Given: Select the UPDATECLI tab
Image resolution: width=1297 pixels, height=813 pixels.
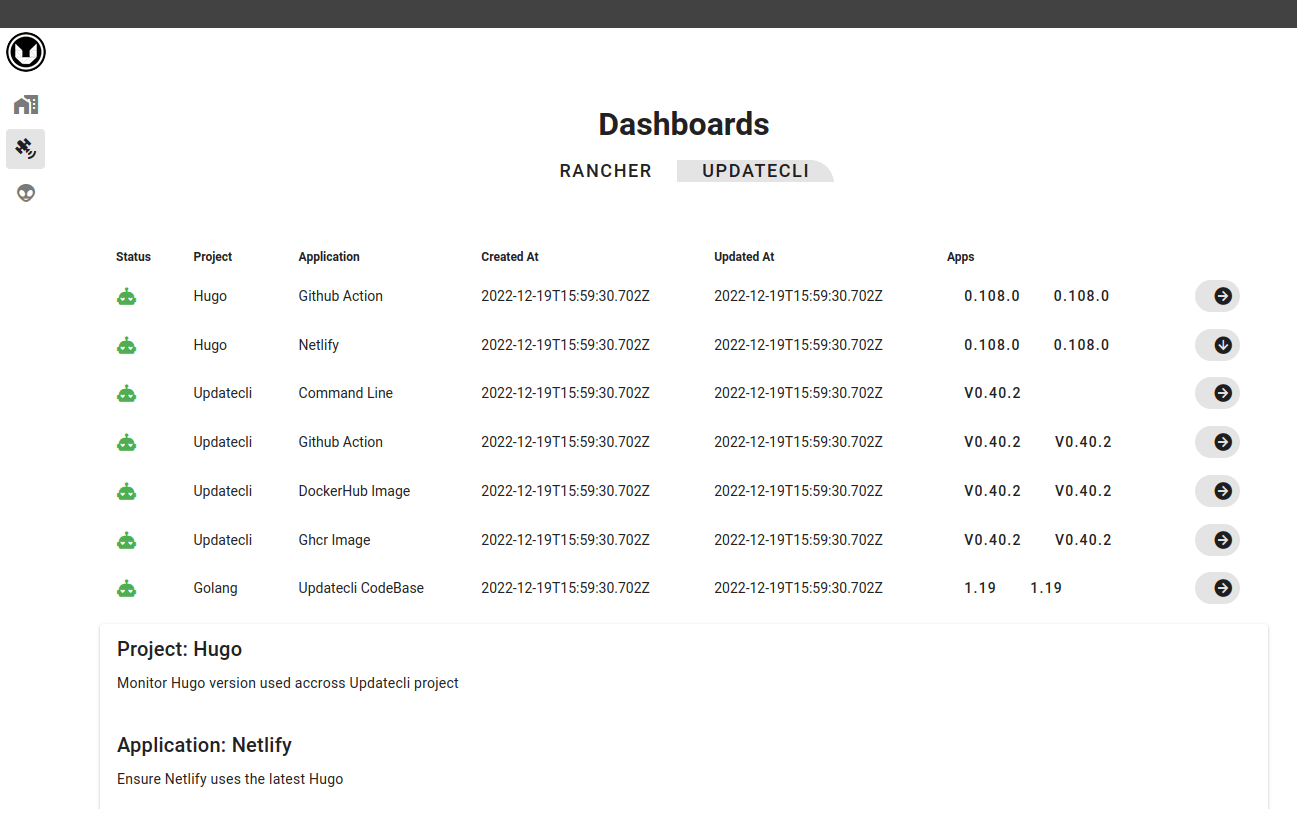Looking at the screenshot, I should point(755,171).
